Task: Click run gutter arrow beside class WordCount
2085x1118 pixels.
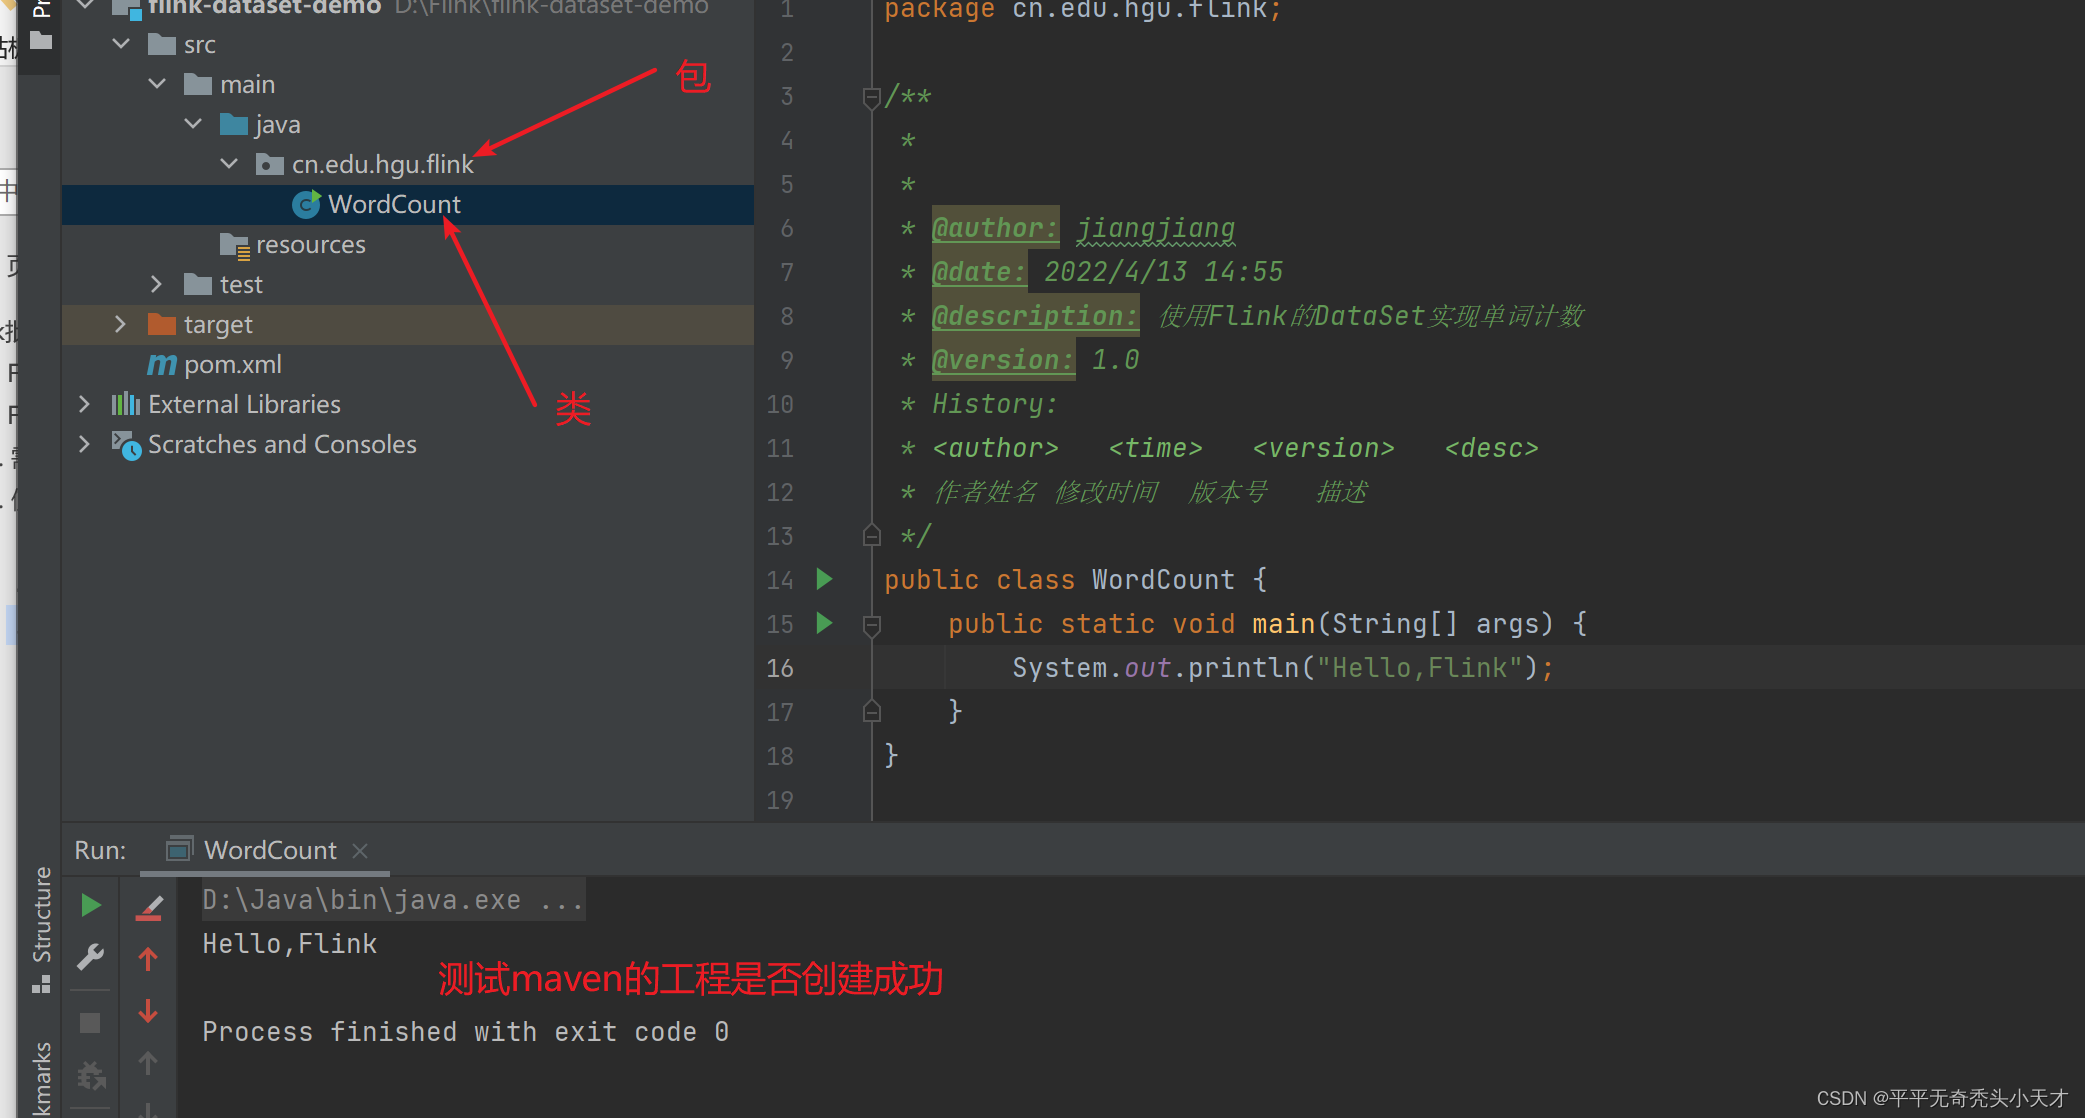Action: tap(824, 579)
